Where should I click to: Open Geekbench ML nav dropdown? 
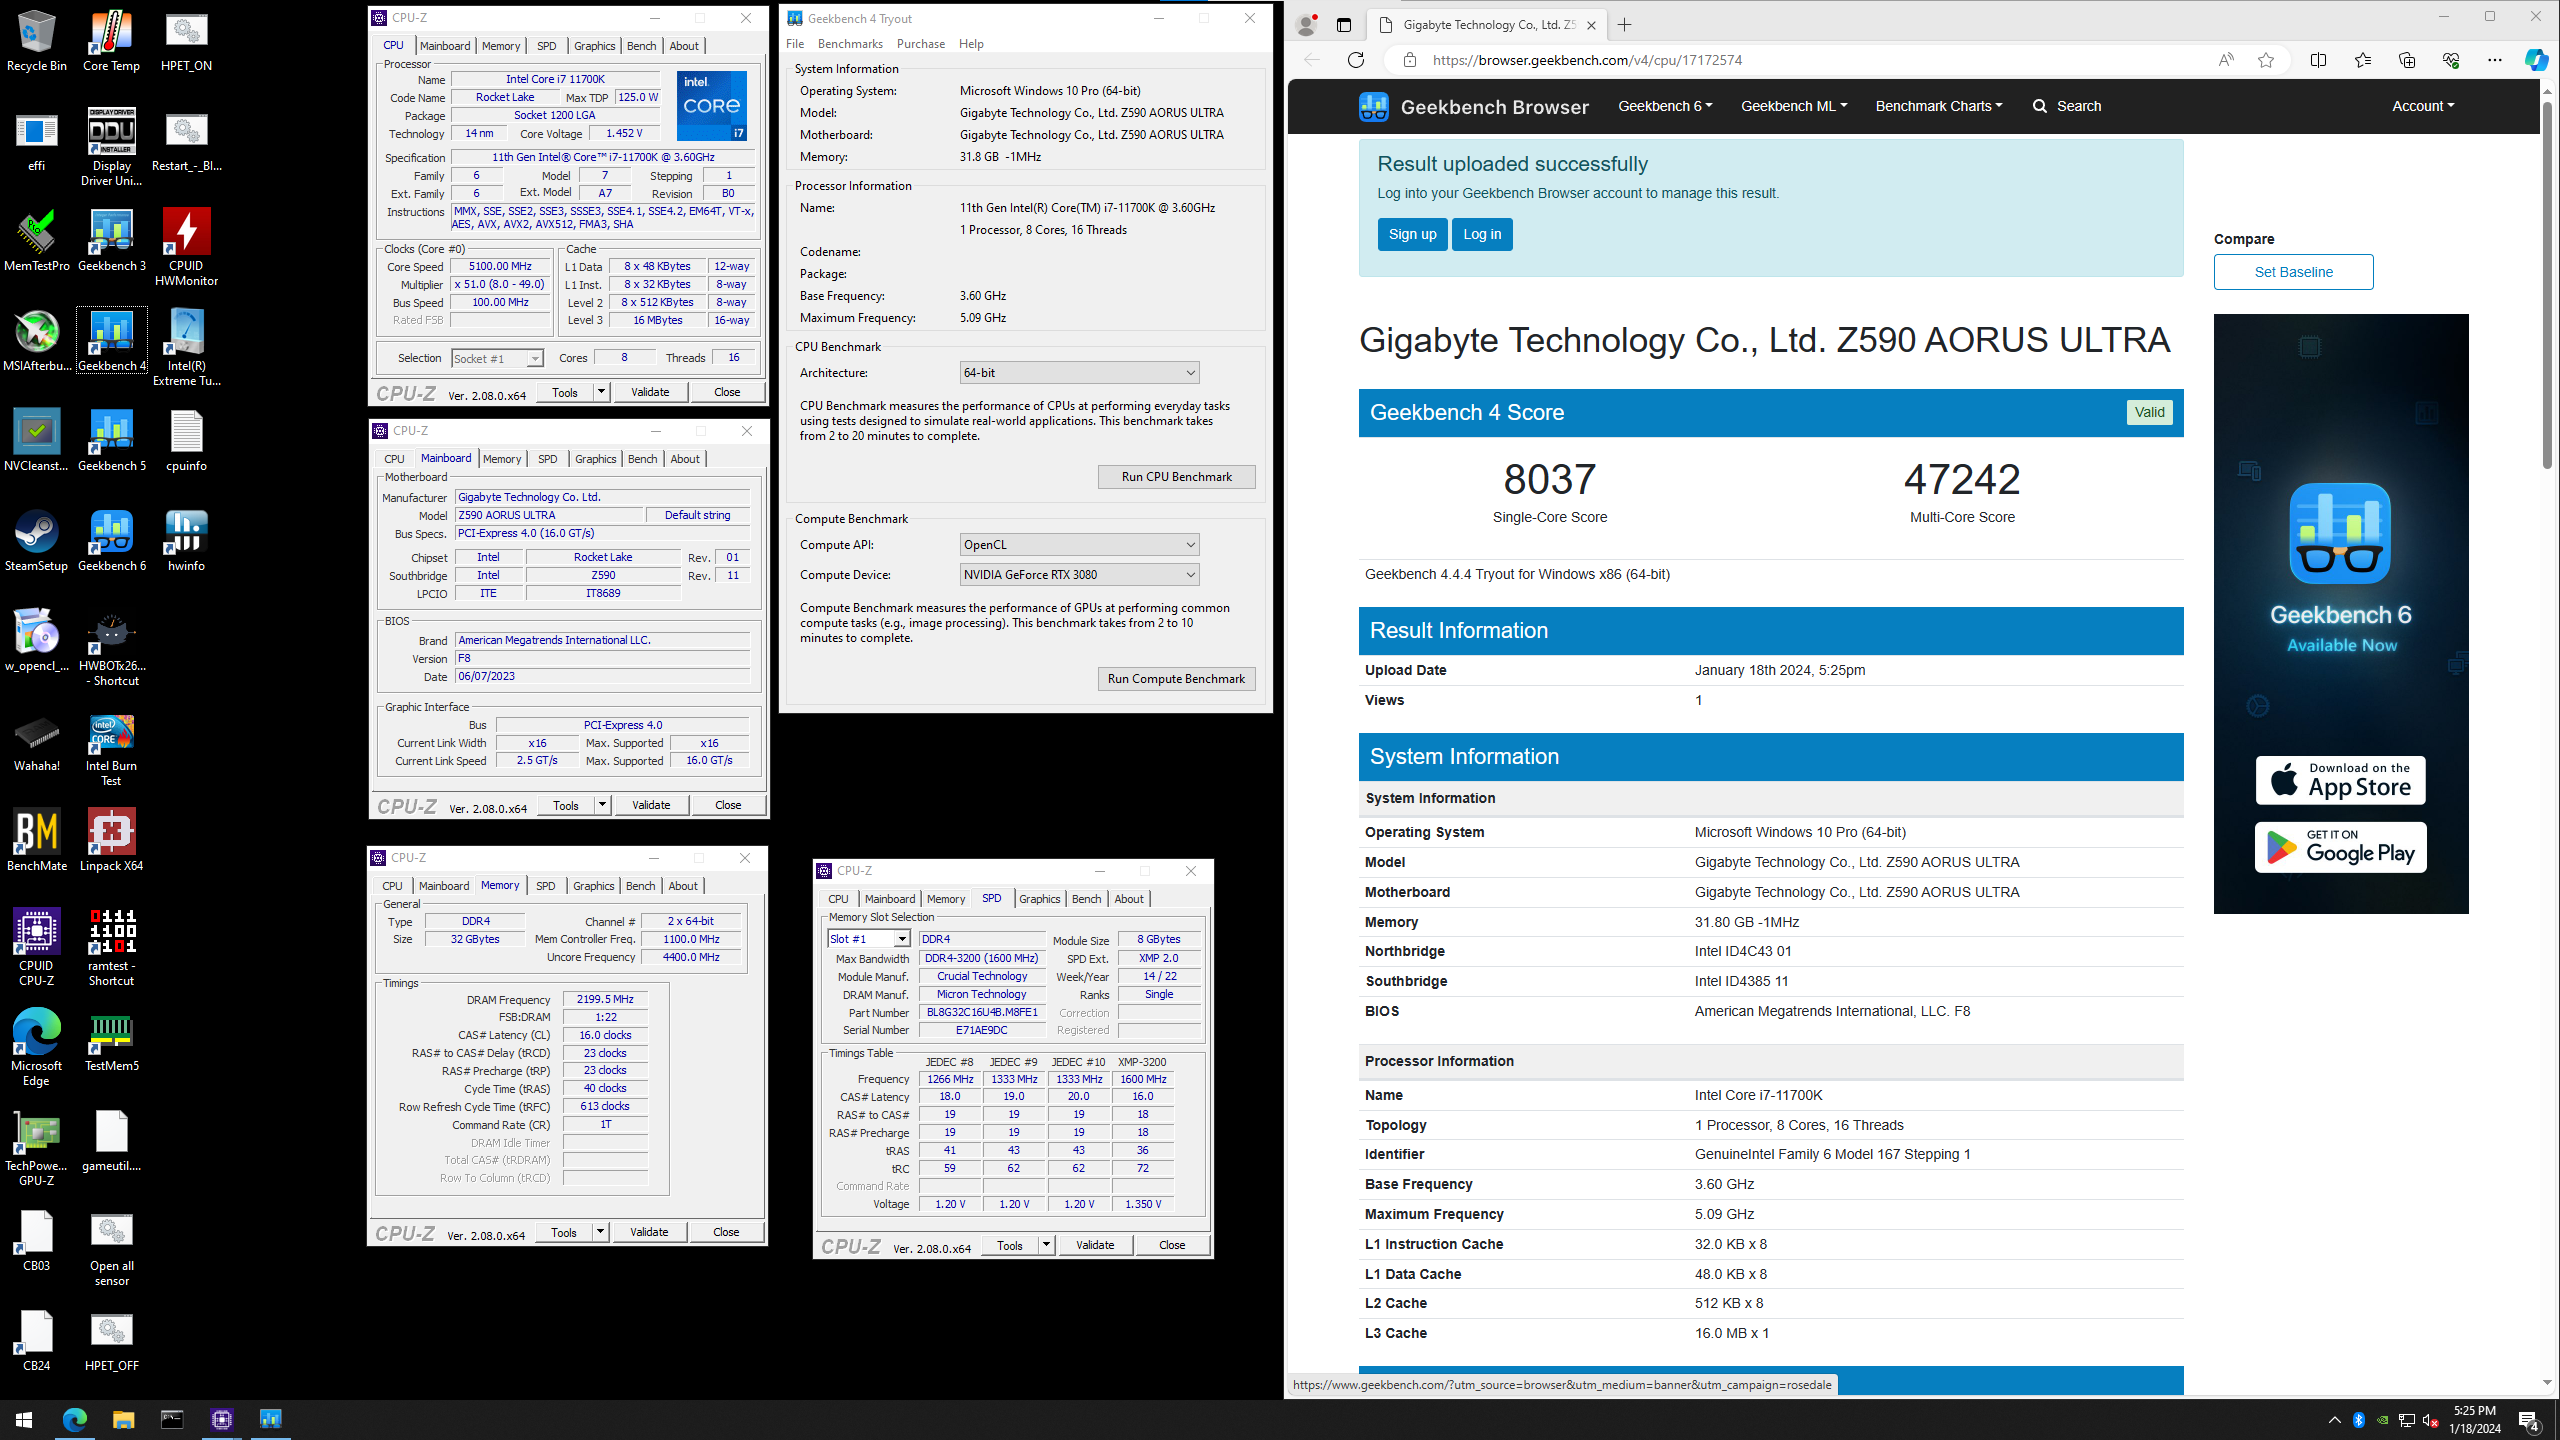pyautogui.click(x=1793, y=106)
